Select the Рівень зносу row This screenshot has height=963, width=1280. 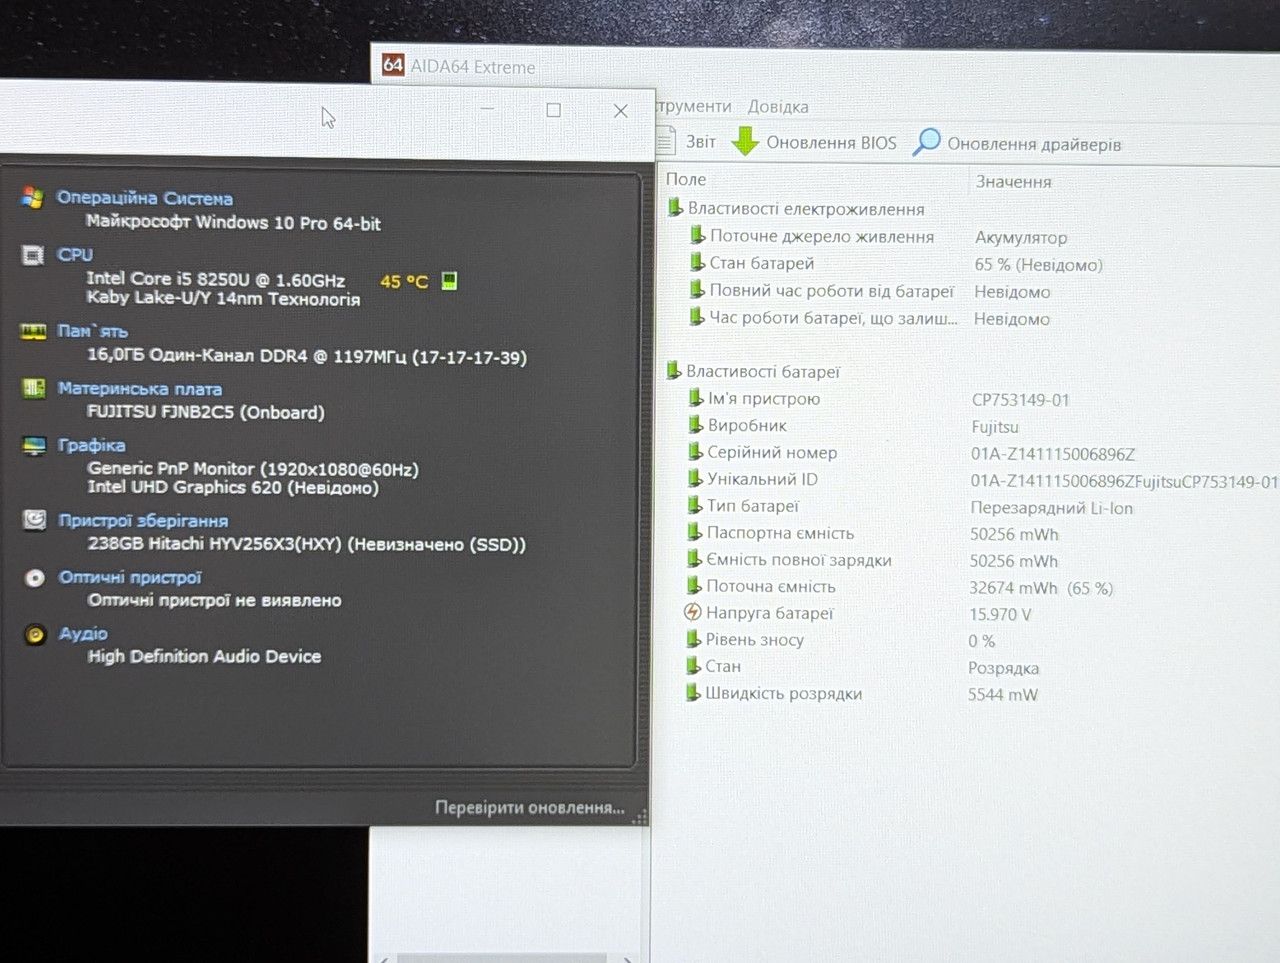tap(754, 640)
